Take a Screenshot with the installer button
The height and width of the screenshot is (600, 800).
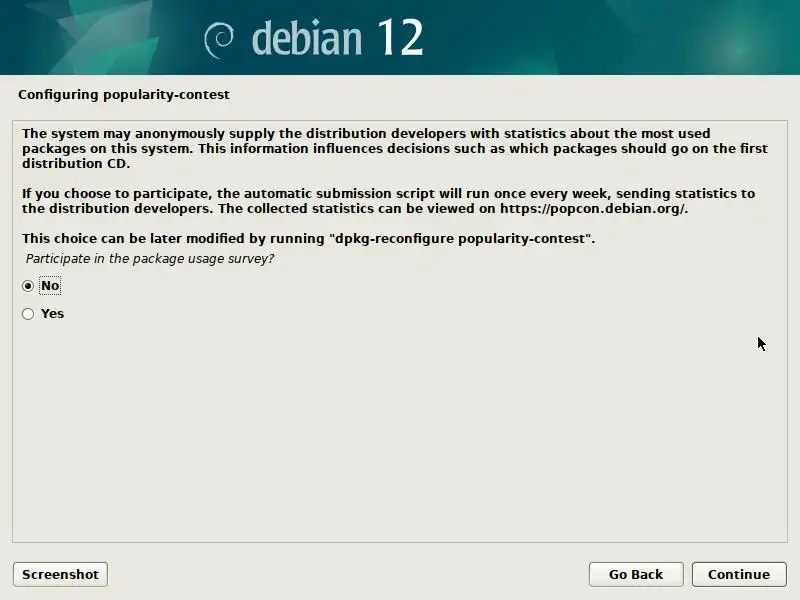point(60,574)
